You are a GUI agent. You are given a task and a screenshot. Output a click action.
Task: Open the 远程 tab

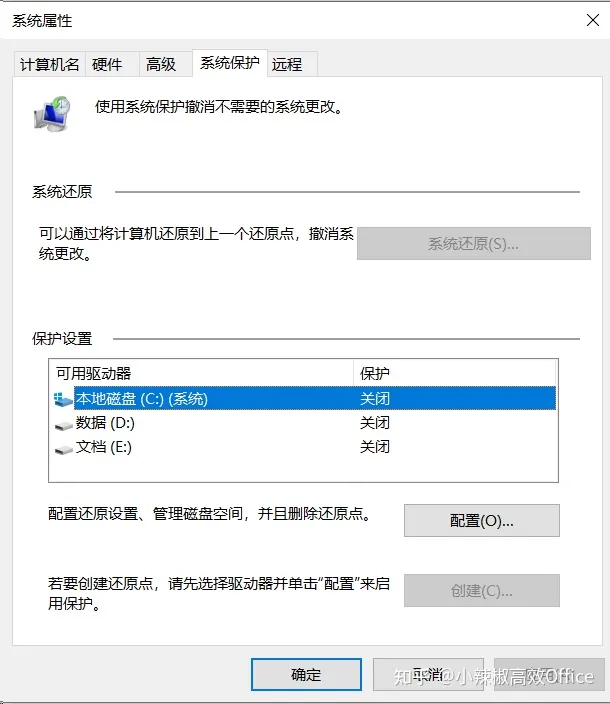click(x=292, y=64)
